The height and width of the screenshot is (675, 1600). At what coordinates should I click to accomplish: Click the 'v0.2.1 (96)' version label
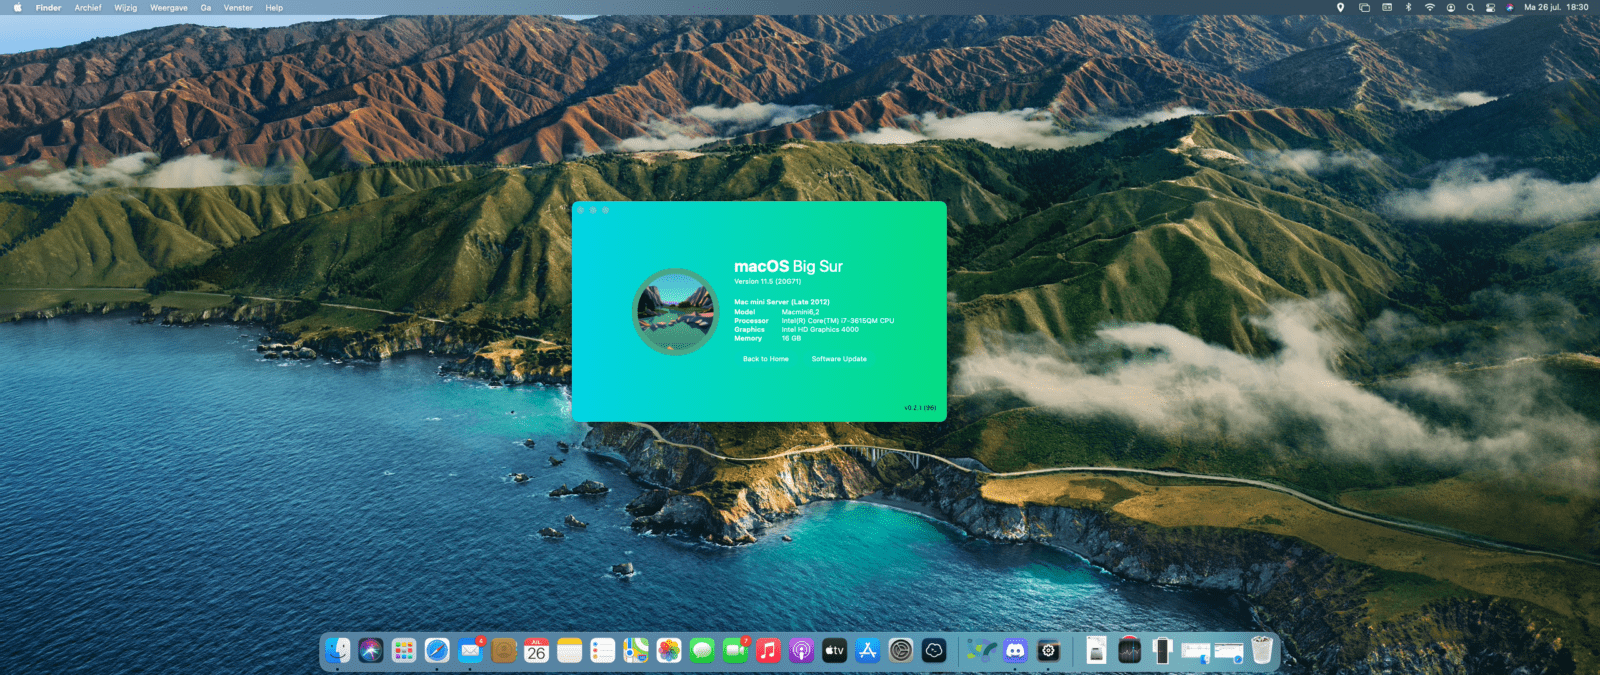[920, 408]
